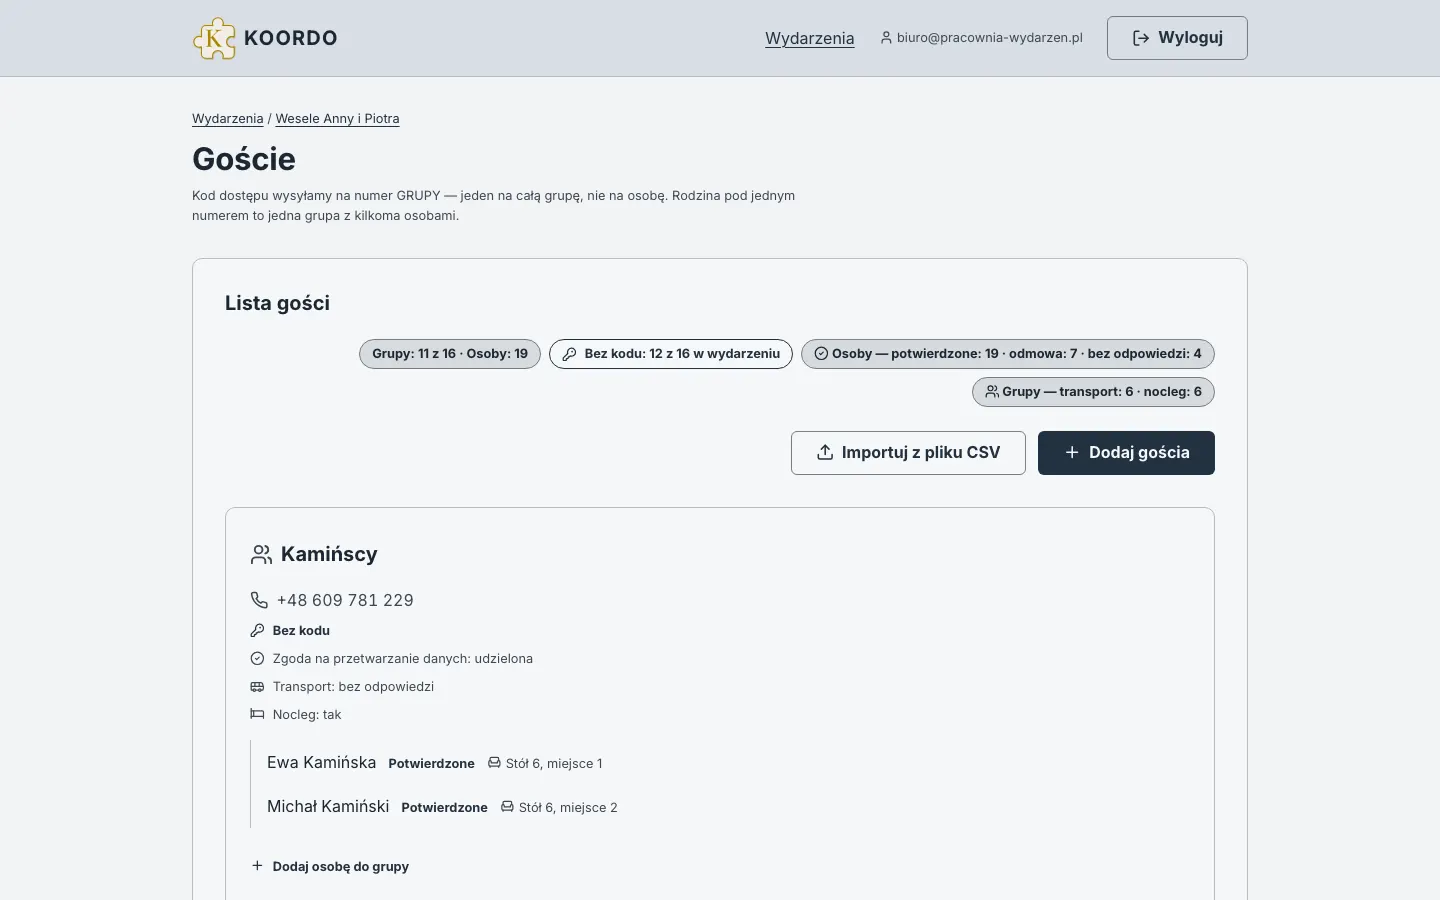Open the Wesele Anny i Piotra breadcrumb link

pos(338,119)
